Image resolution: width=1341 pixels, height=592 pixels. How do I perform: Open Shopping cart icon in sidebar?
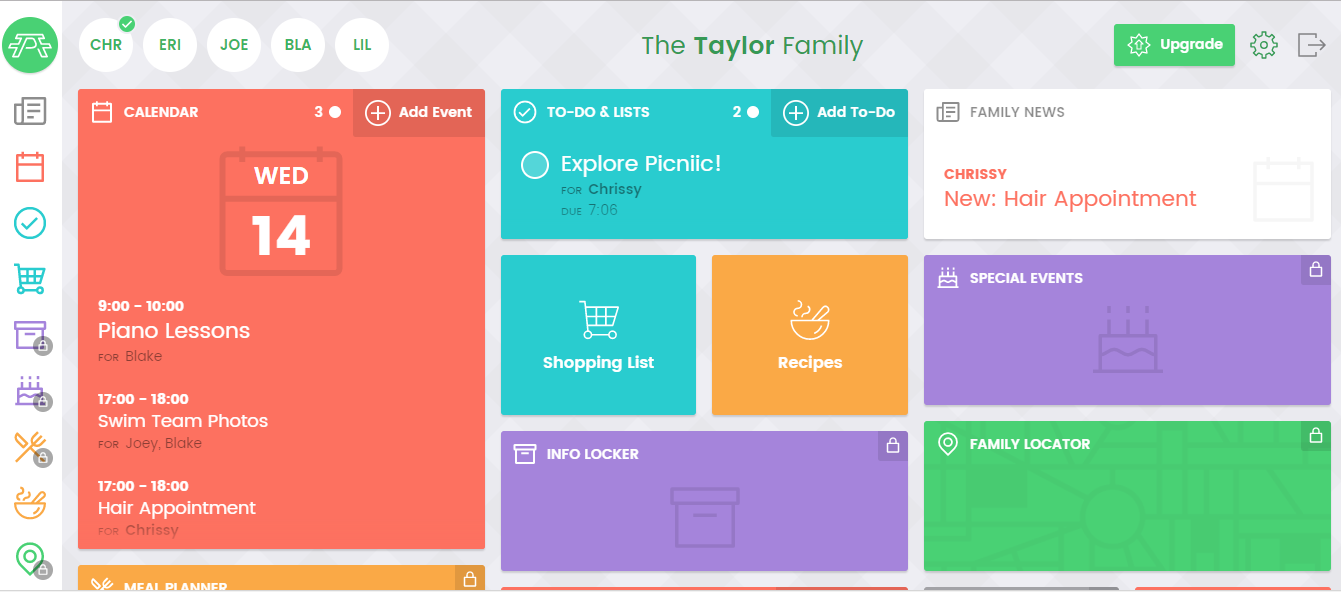(x=30, y=279)
